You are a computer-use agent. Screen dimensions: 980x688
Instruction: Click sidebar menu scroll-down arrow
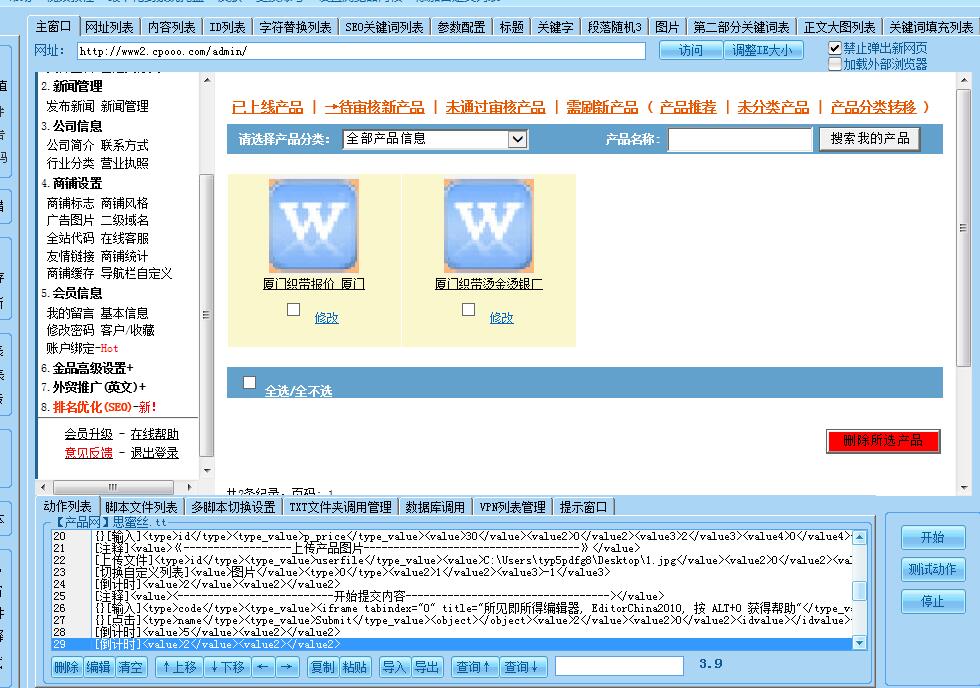coord(207,471)
